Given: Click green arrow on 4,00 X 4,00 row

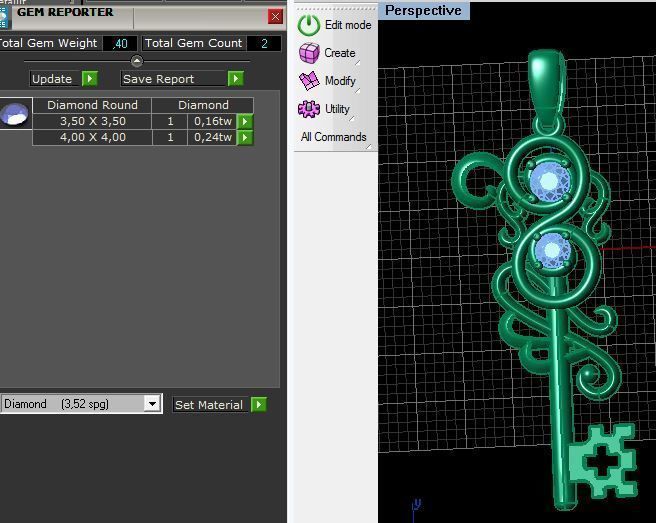Looking at the screenshot, I should click(245, 137).
